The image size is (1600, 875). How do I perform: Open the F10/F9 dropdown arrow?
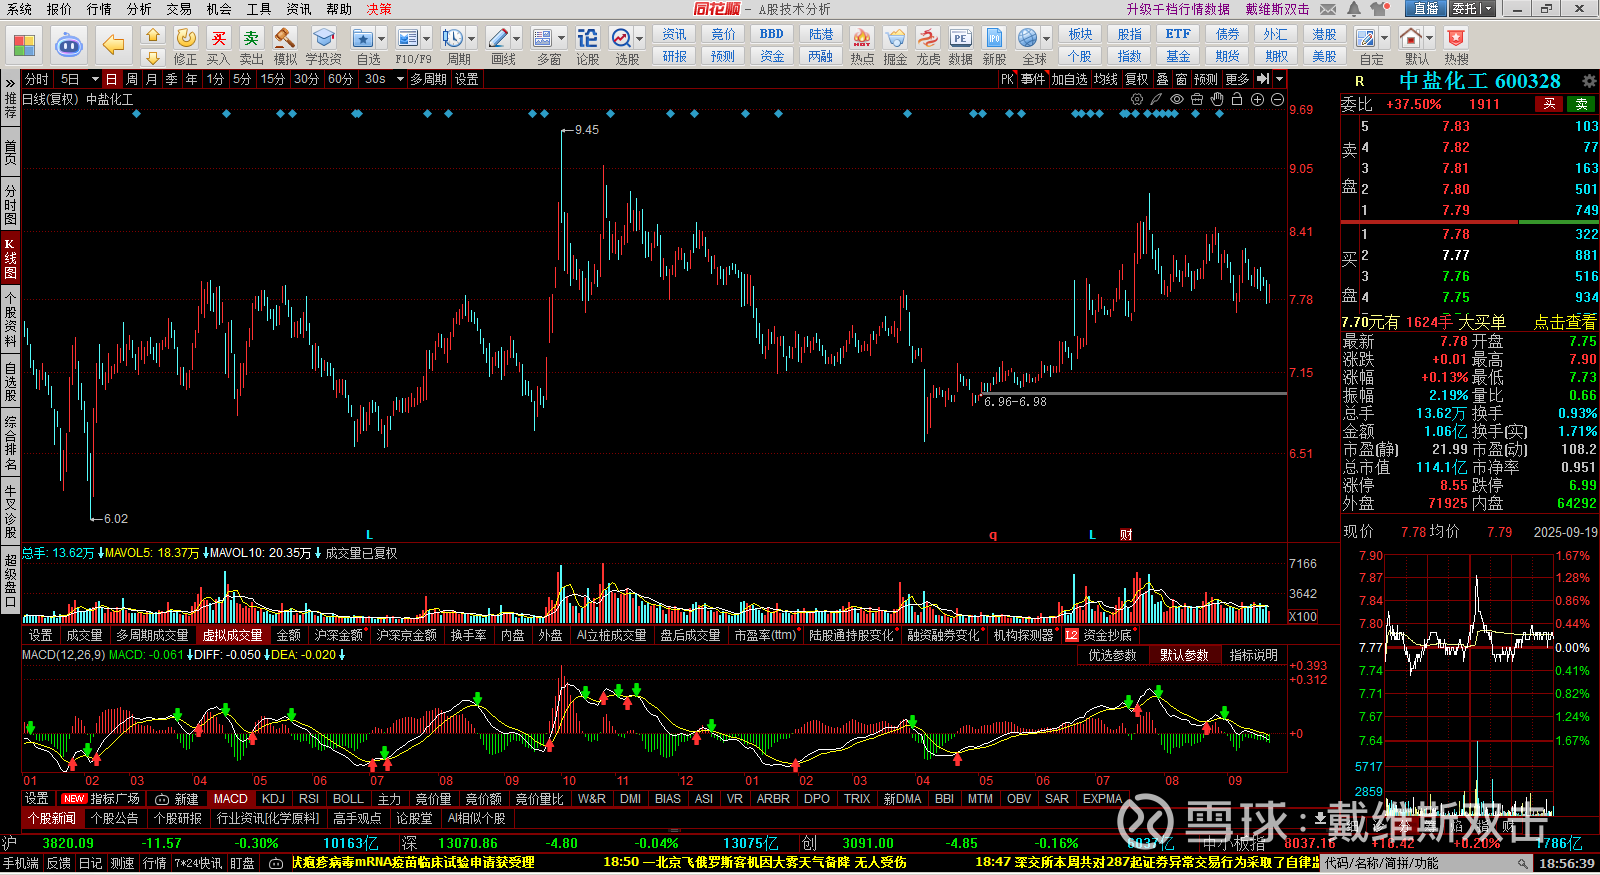(x=427, y=39)
